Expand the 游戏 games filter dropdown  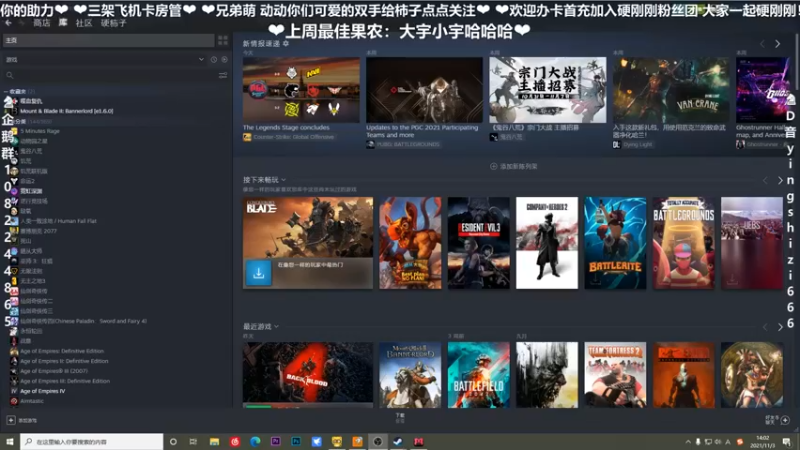[201, 60]
